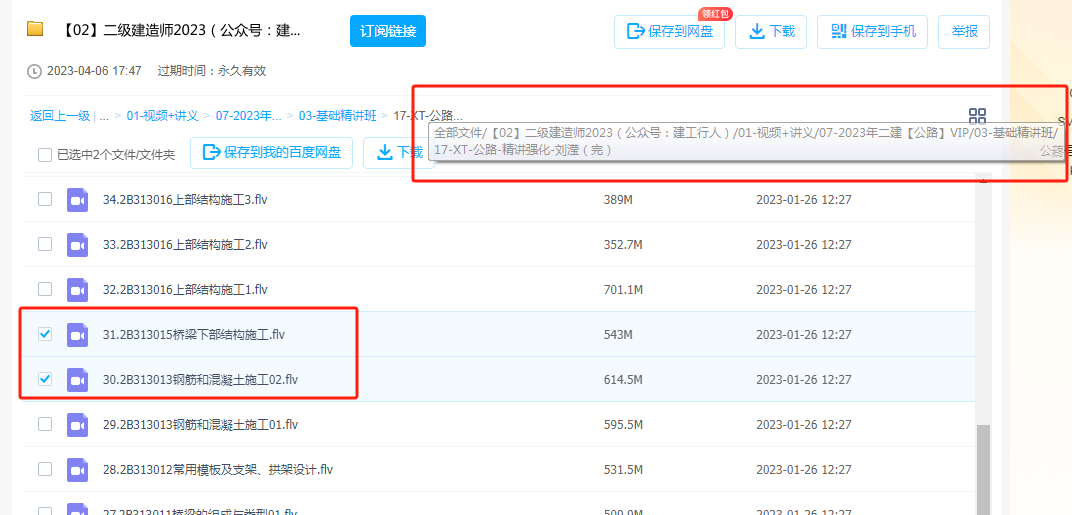Toggle the select-all checkbox 已选中2个文件
The image size is (1072, 515).
(45, 155)
